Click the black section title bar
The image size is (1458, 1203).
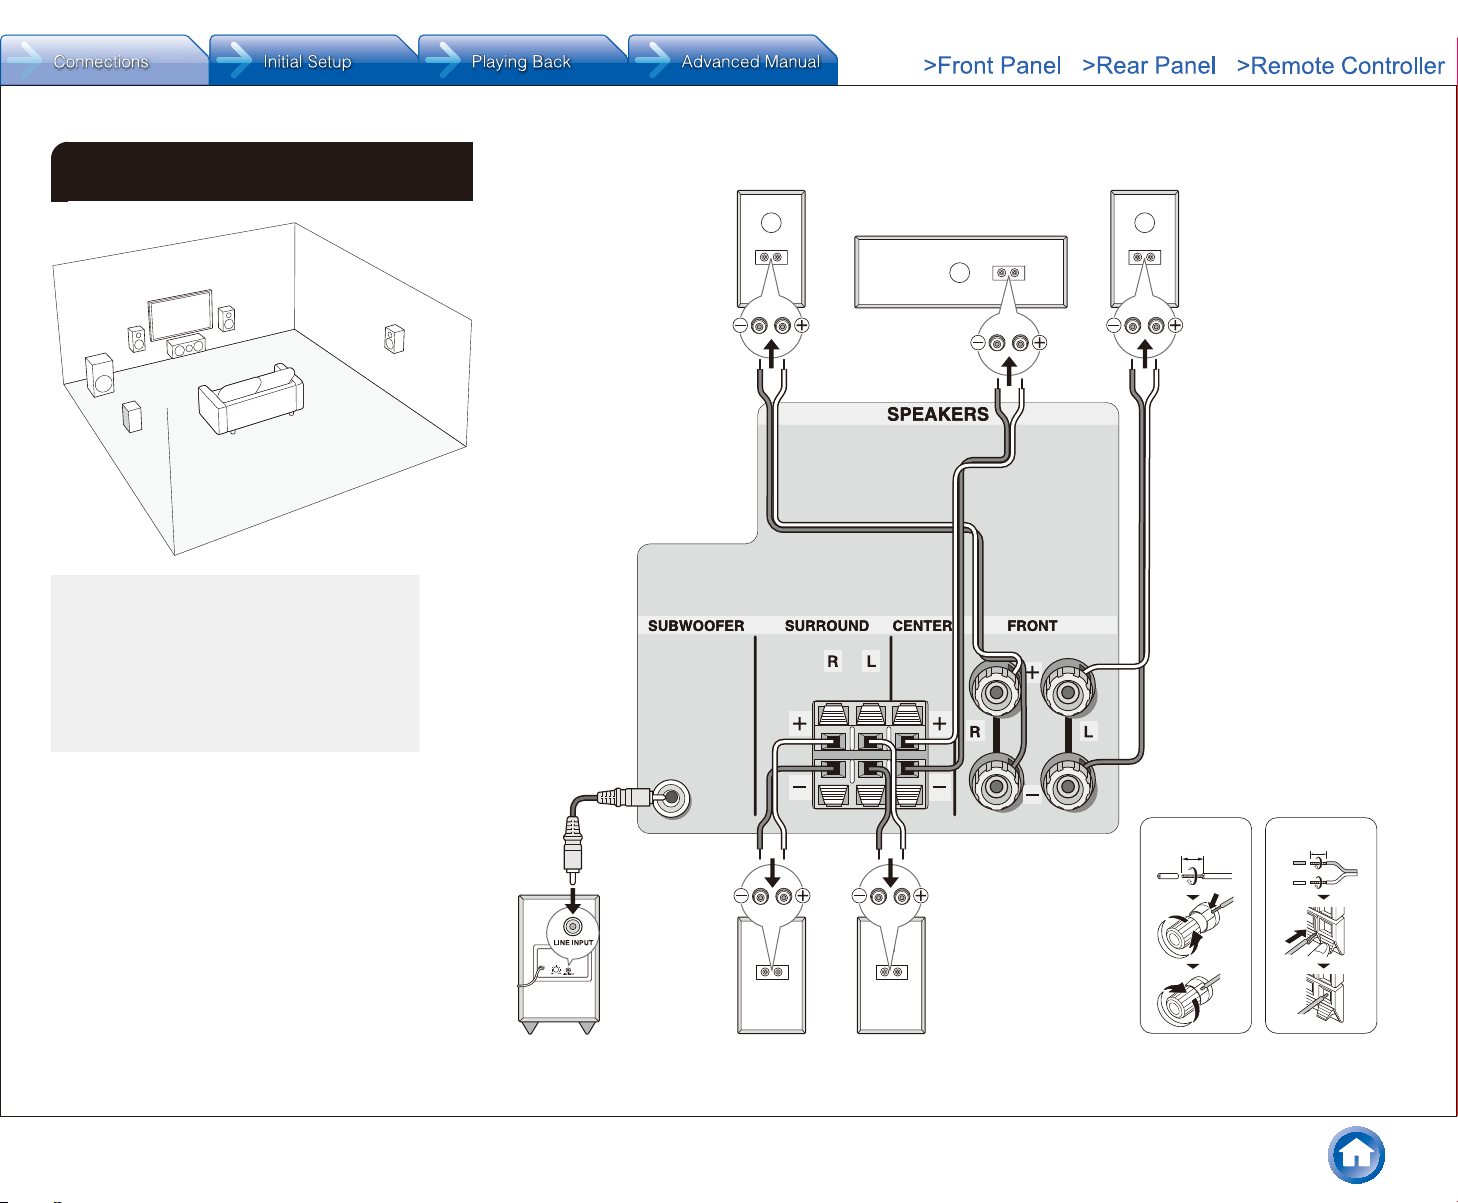[x=262, y=171]
